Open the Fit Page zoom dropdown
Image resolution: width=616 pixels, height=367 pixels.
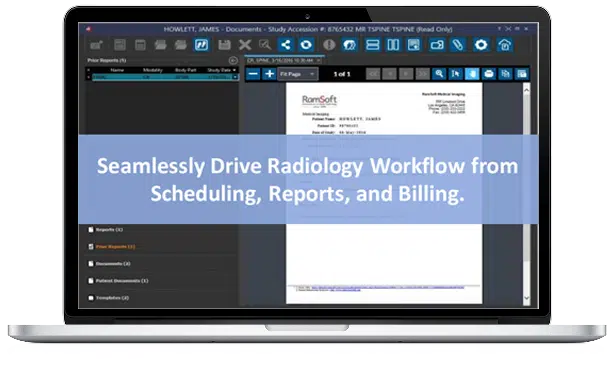(297, 74)
